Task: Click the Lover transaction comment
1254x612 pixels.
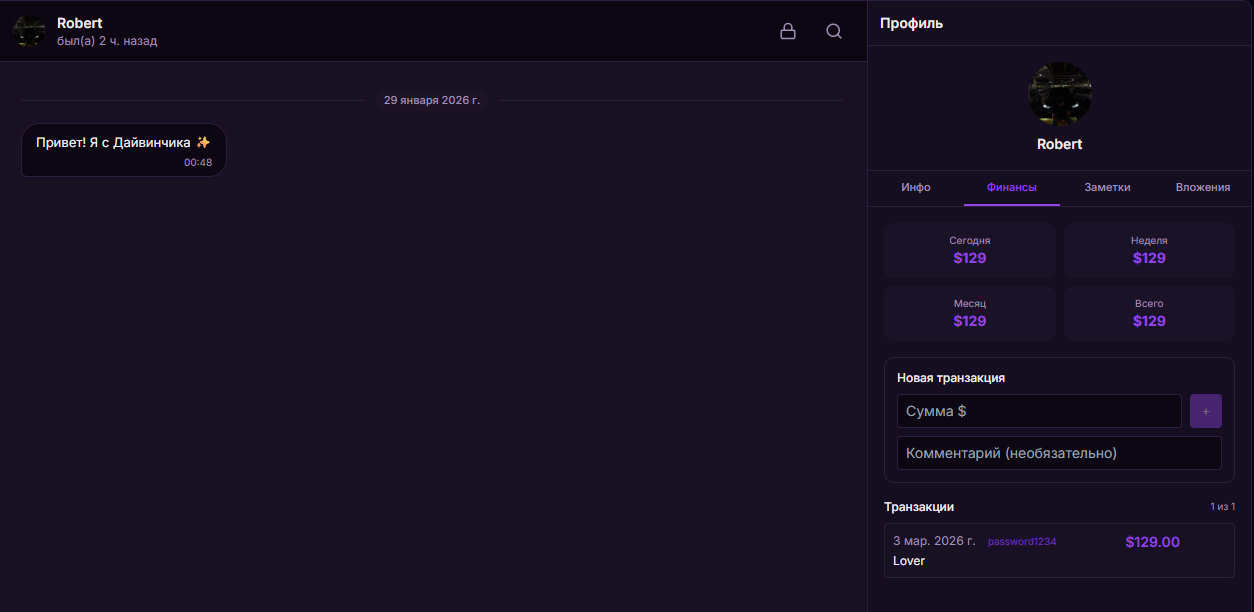Action: point(909,561)
